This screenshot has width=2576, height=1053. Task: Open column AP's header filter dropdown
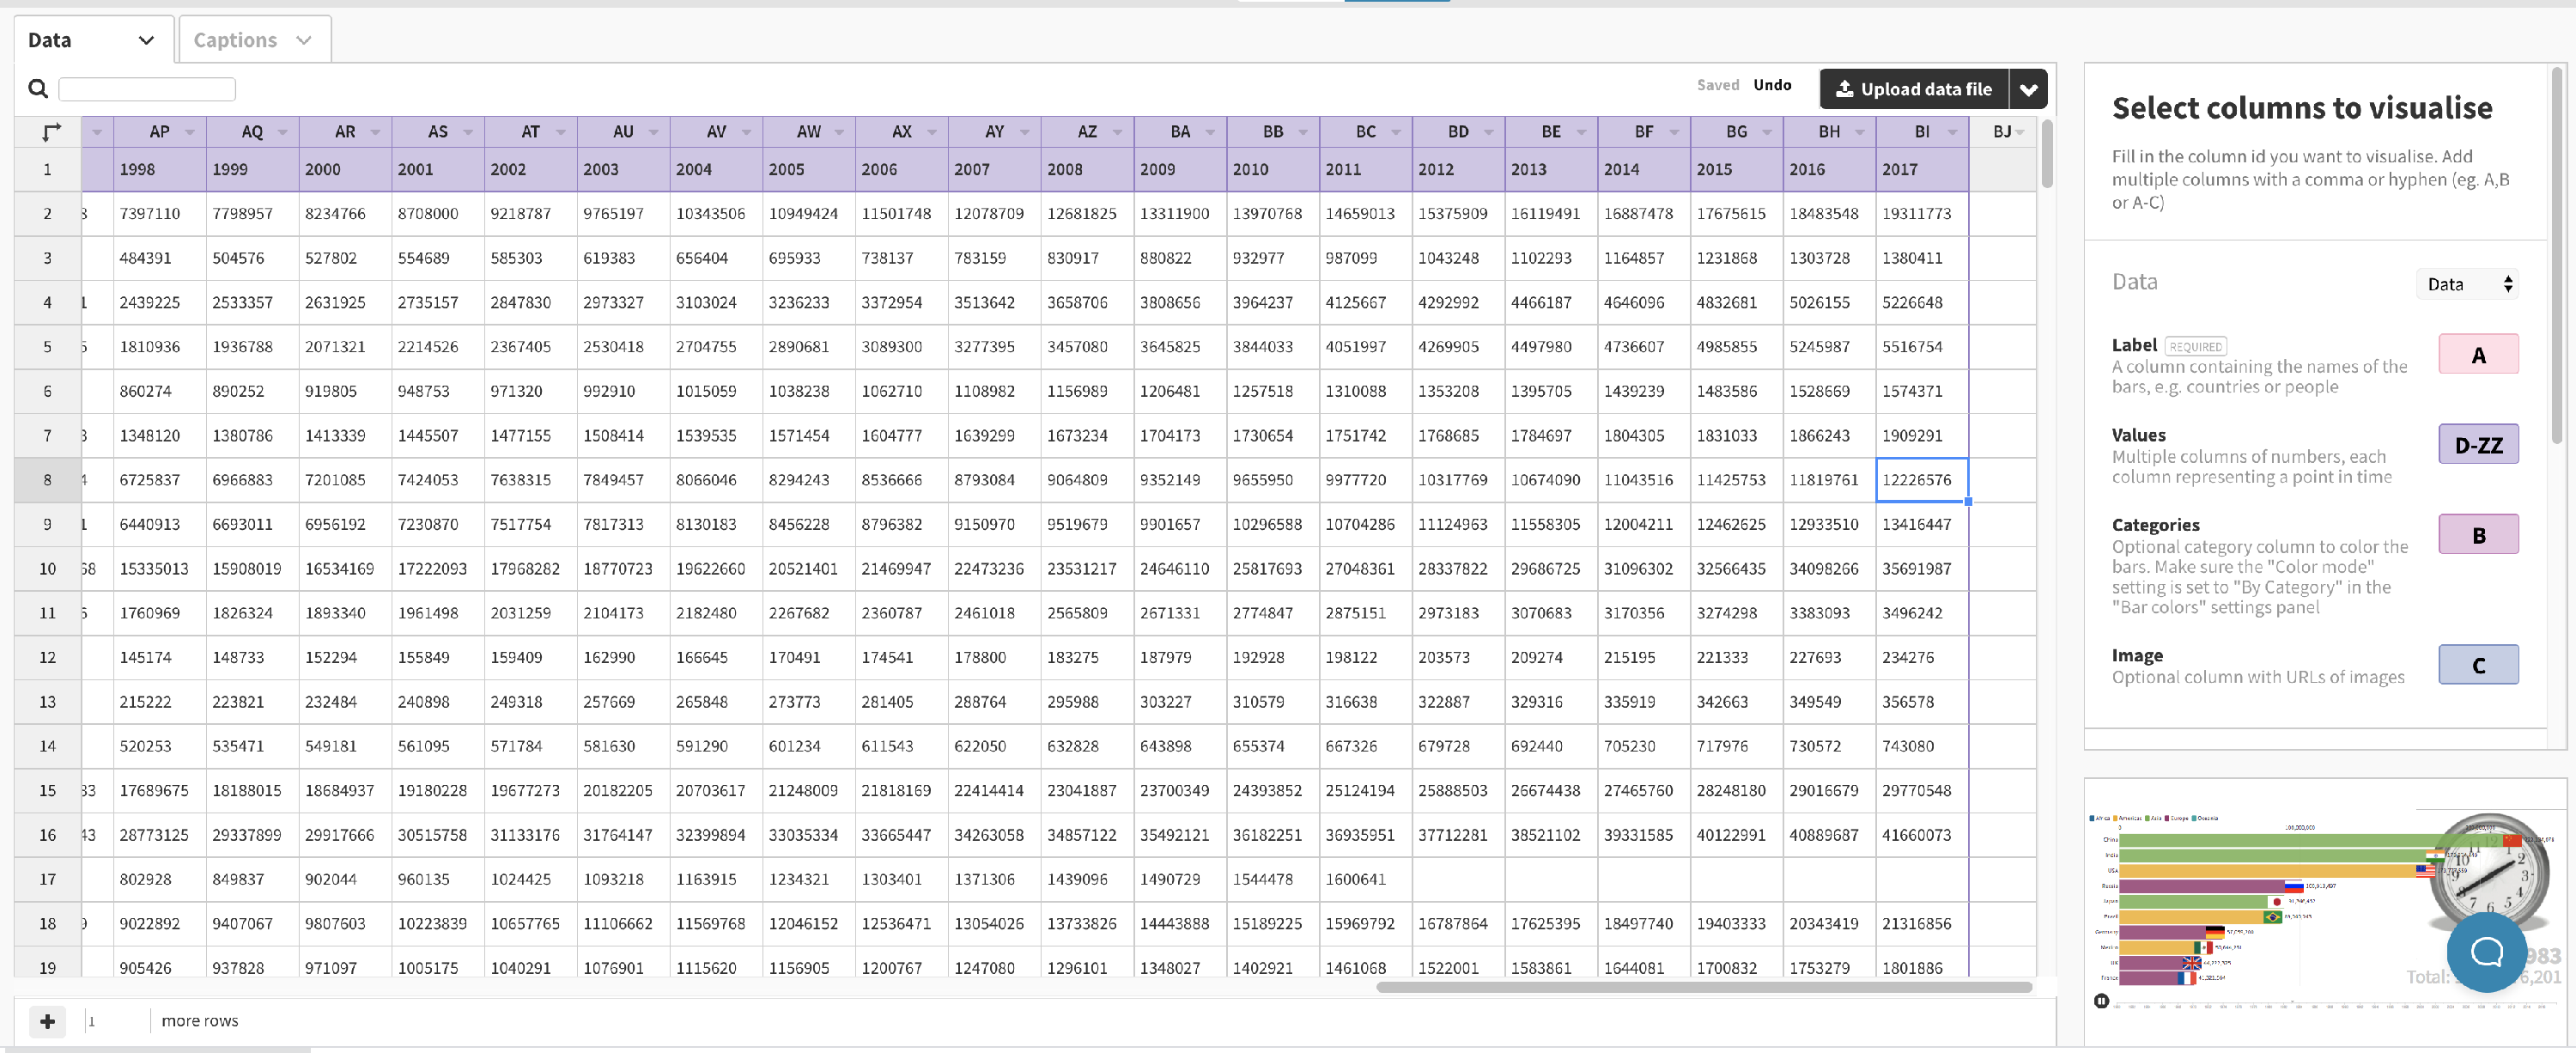pos(188,131)
